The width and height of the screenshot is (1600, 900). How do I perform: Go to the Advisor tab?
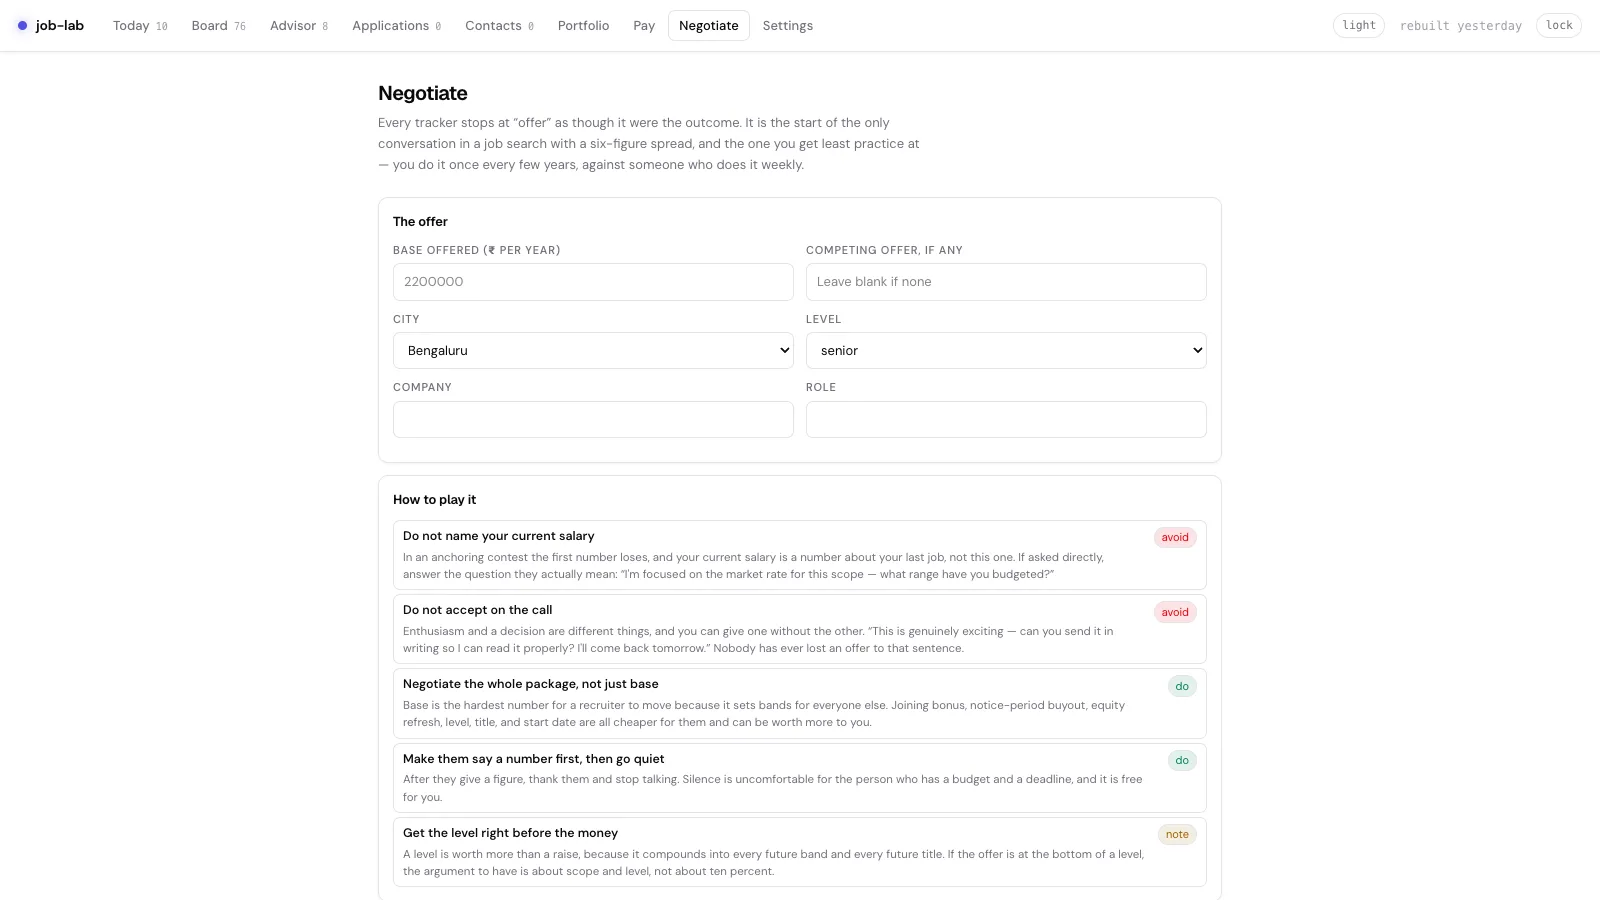[299, 26]
